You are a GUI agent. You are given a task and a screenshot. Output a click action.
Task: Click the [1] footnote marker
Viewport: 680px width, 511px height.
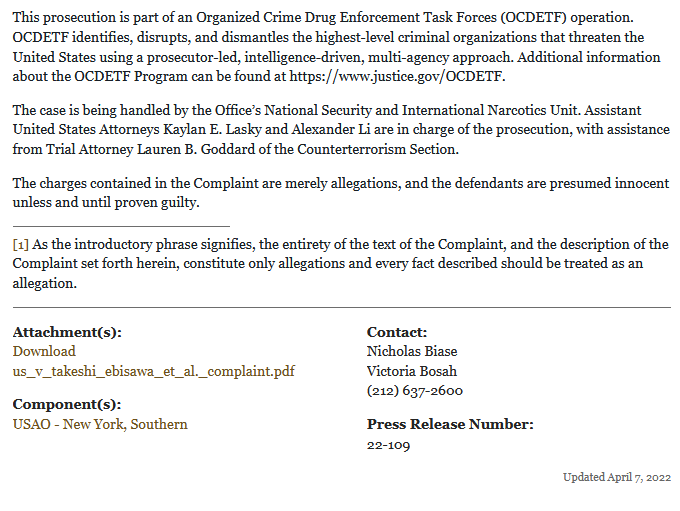(20, 245)
